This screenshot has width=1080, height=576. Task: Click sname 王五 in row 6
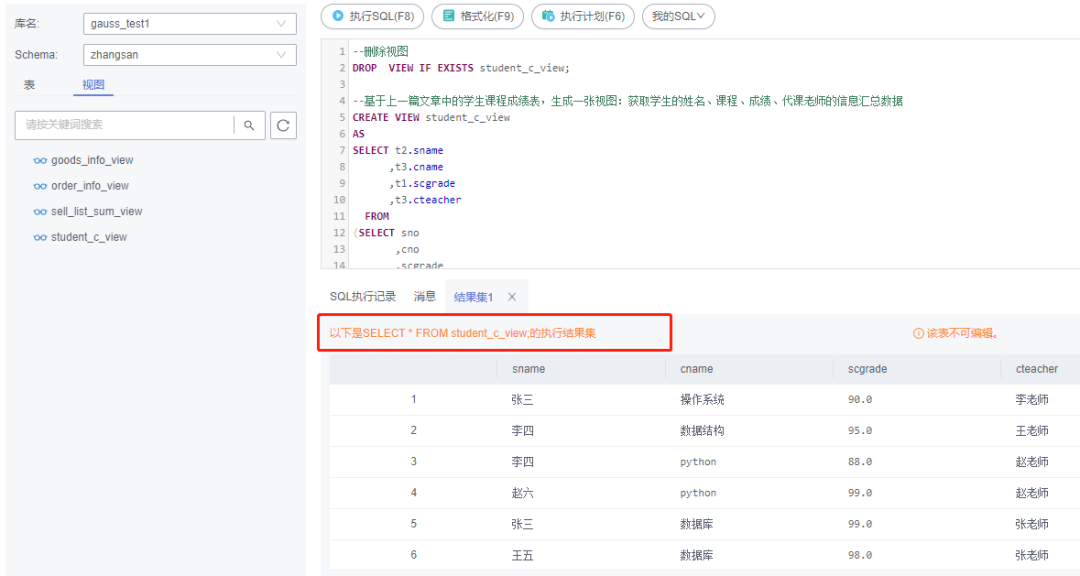522,555
